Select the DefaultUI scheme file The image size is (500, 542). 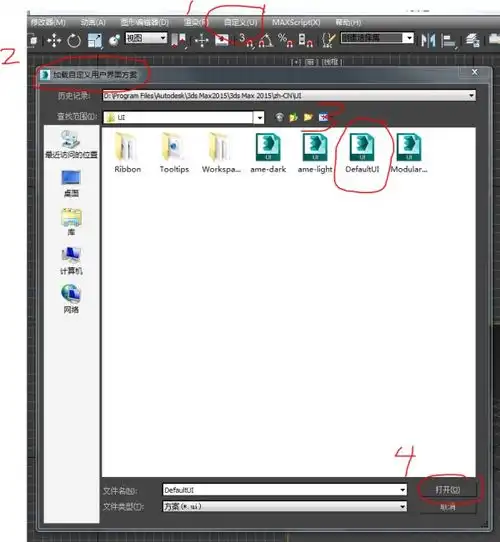pos(362,153)
